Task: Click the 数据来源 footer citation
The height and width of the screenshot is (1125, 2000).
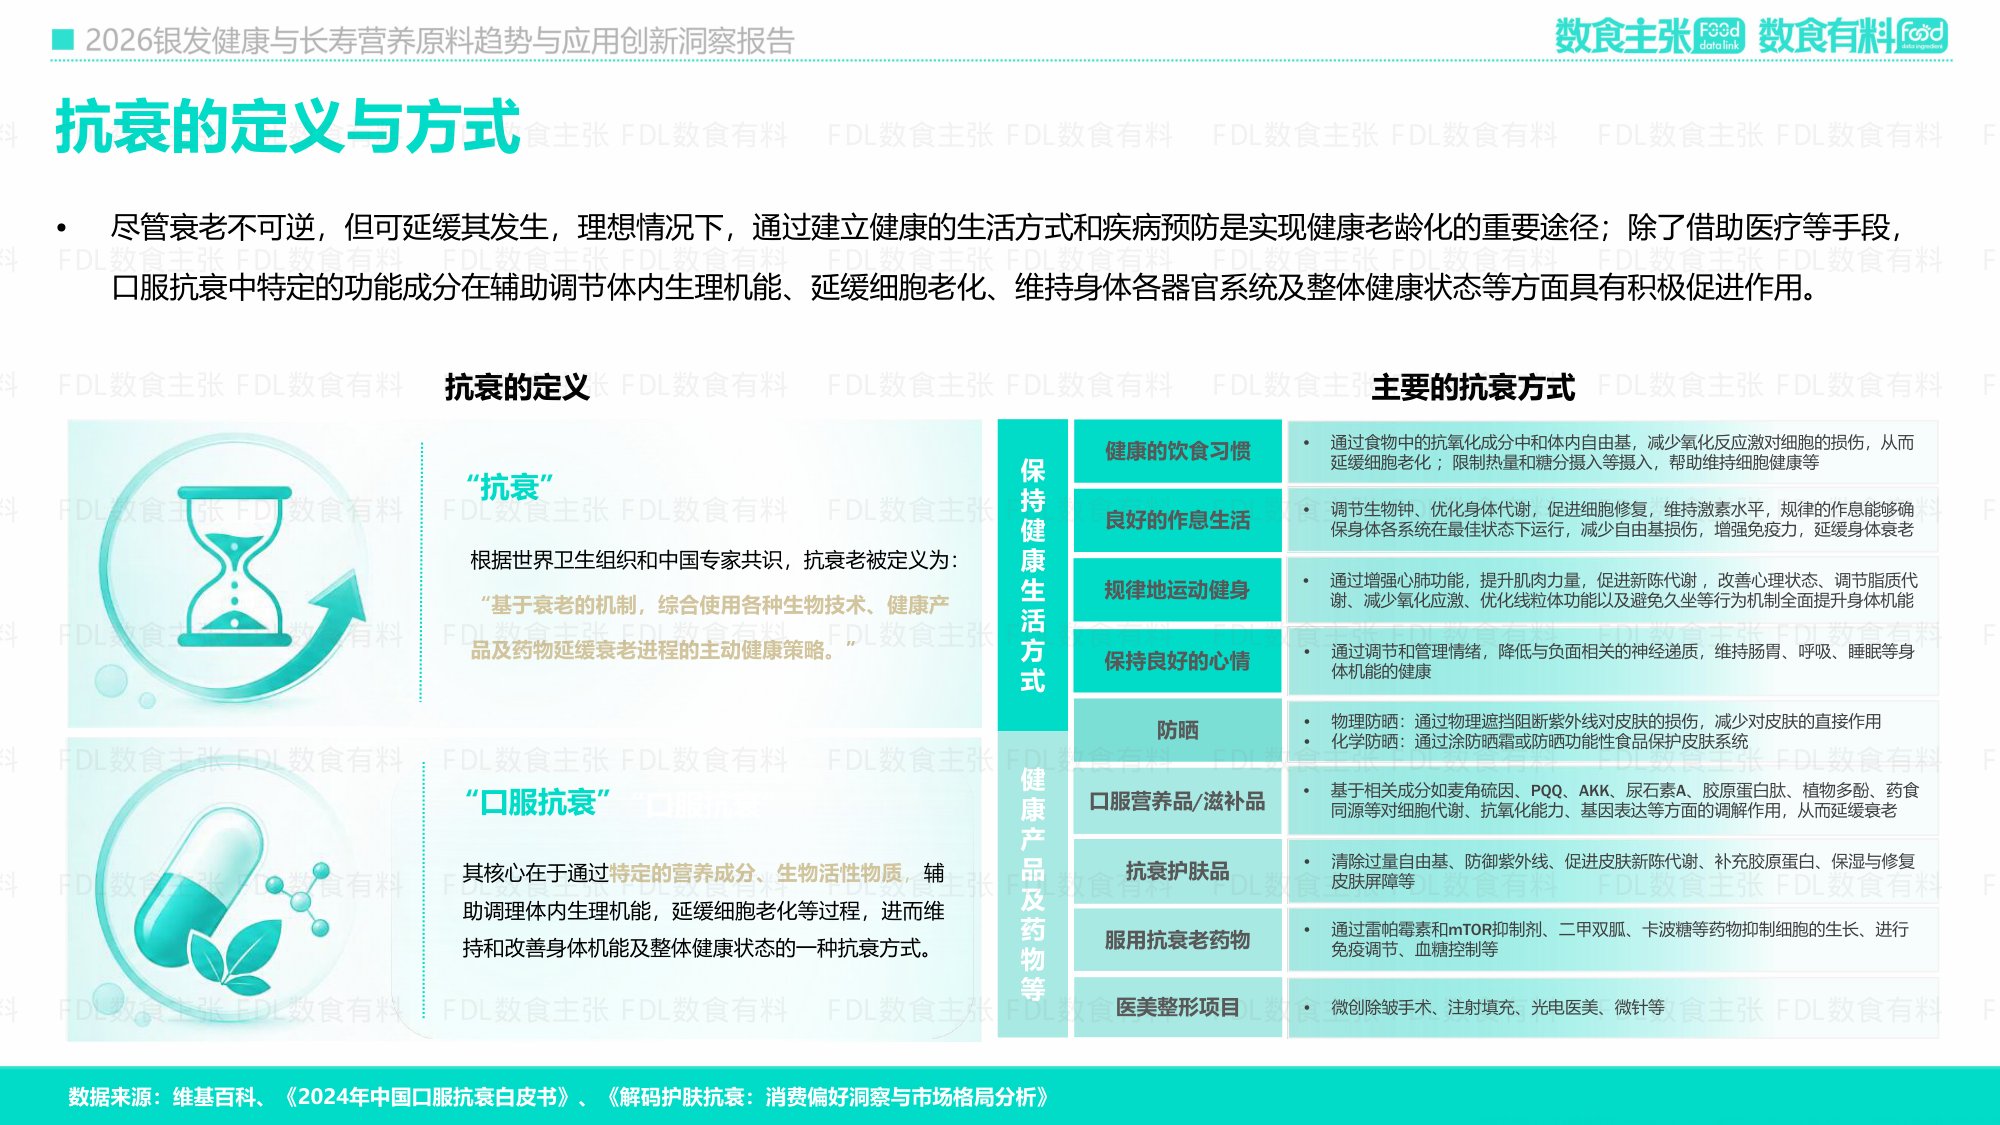Action: pyautogui.click(x=560, y=1097)
